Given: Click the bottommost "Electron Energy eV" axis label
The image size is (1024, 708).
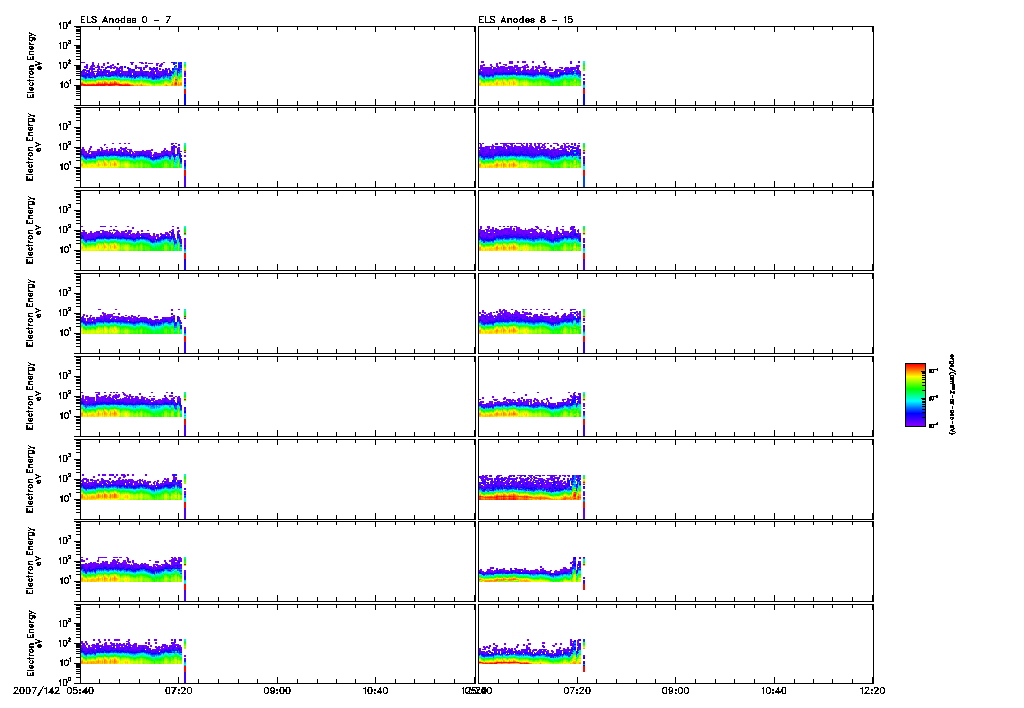Looking at the screenshot, I should 34,644.
